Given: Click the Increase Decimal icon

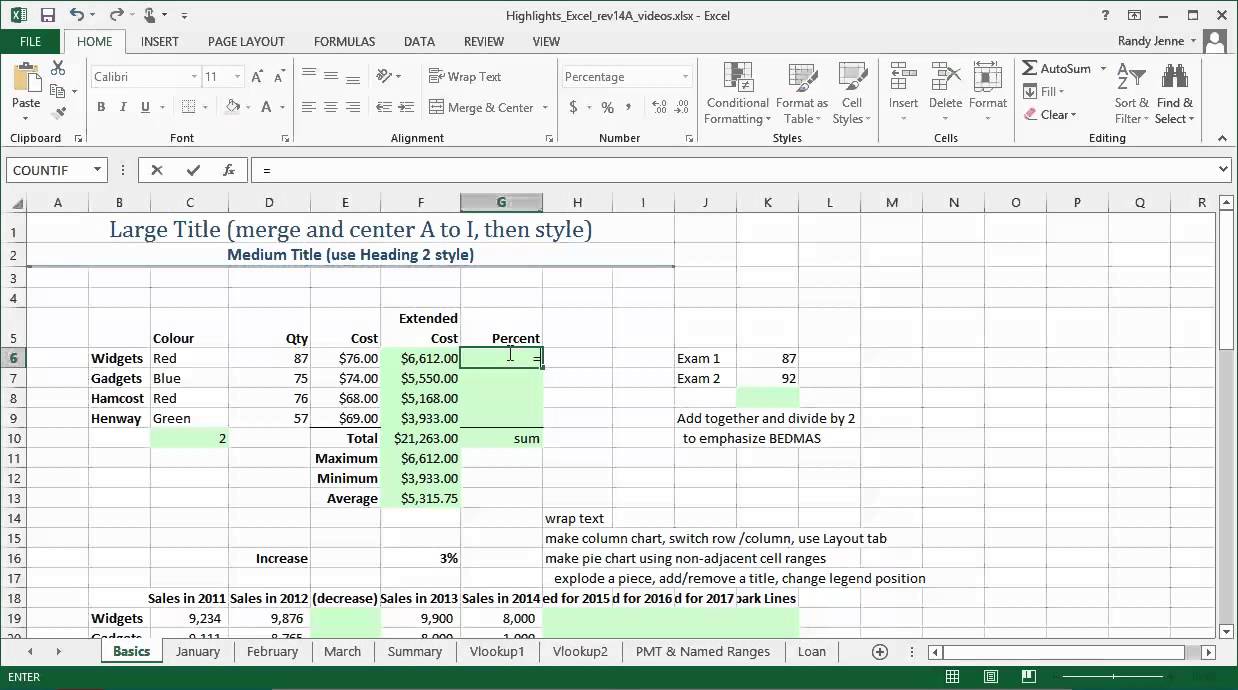Looking at the screenshot, I should click(x=658, y=107).
